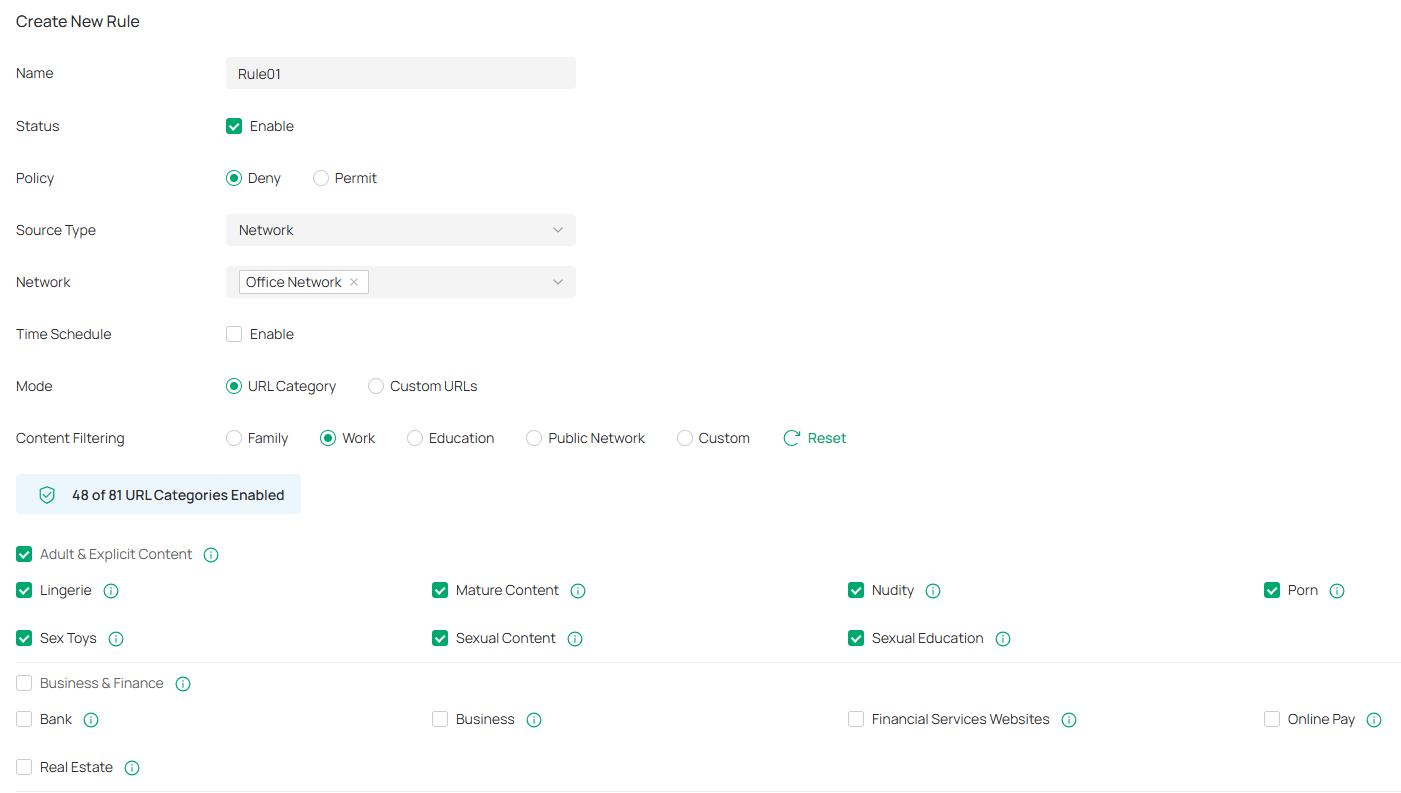1401x793 pixels.
Task: Click the info icon next to Online Pay
Action: click(x=1375, y=719)
